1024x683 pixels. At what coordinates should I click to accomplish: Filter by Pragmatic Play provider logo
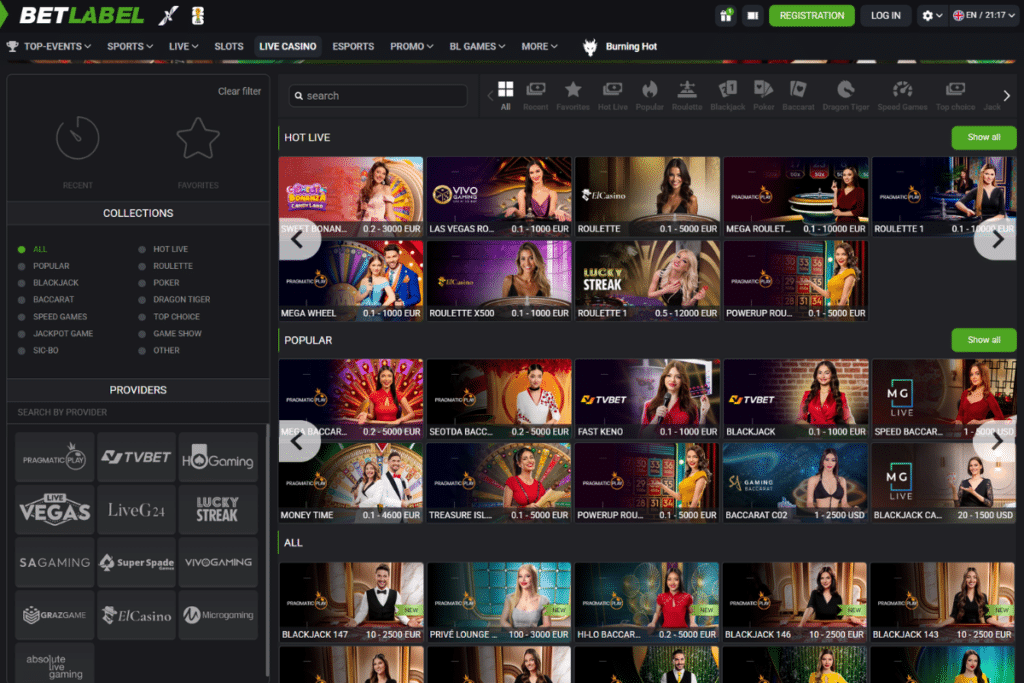click(55, 457)
